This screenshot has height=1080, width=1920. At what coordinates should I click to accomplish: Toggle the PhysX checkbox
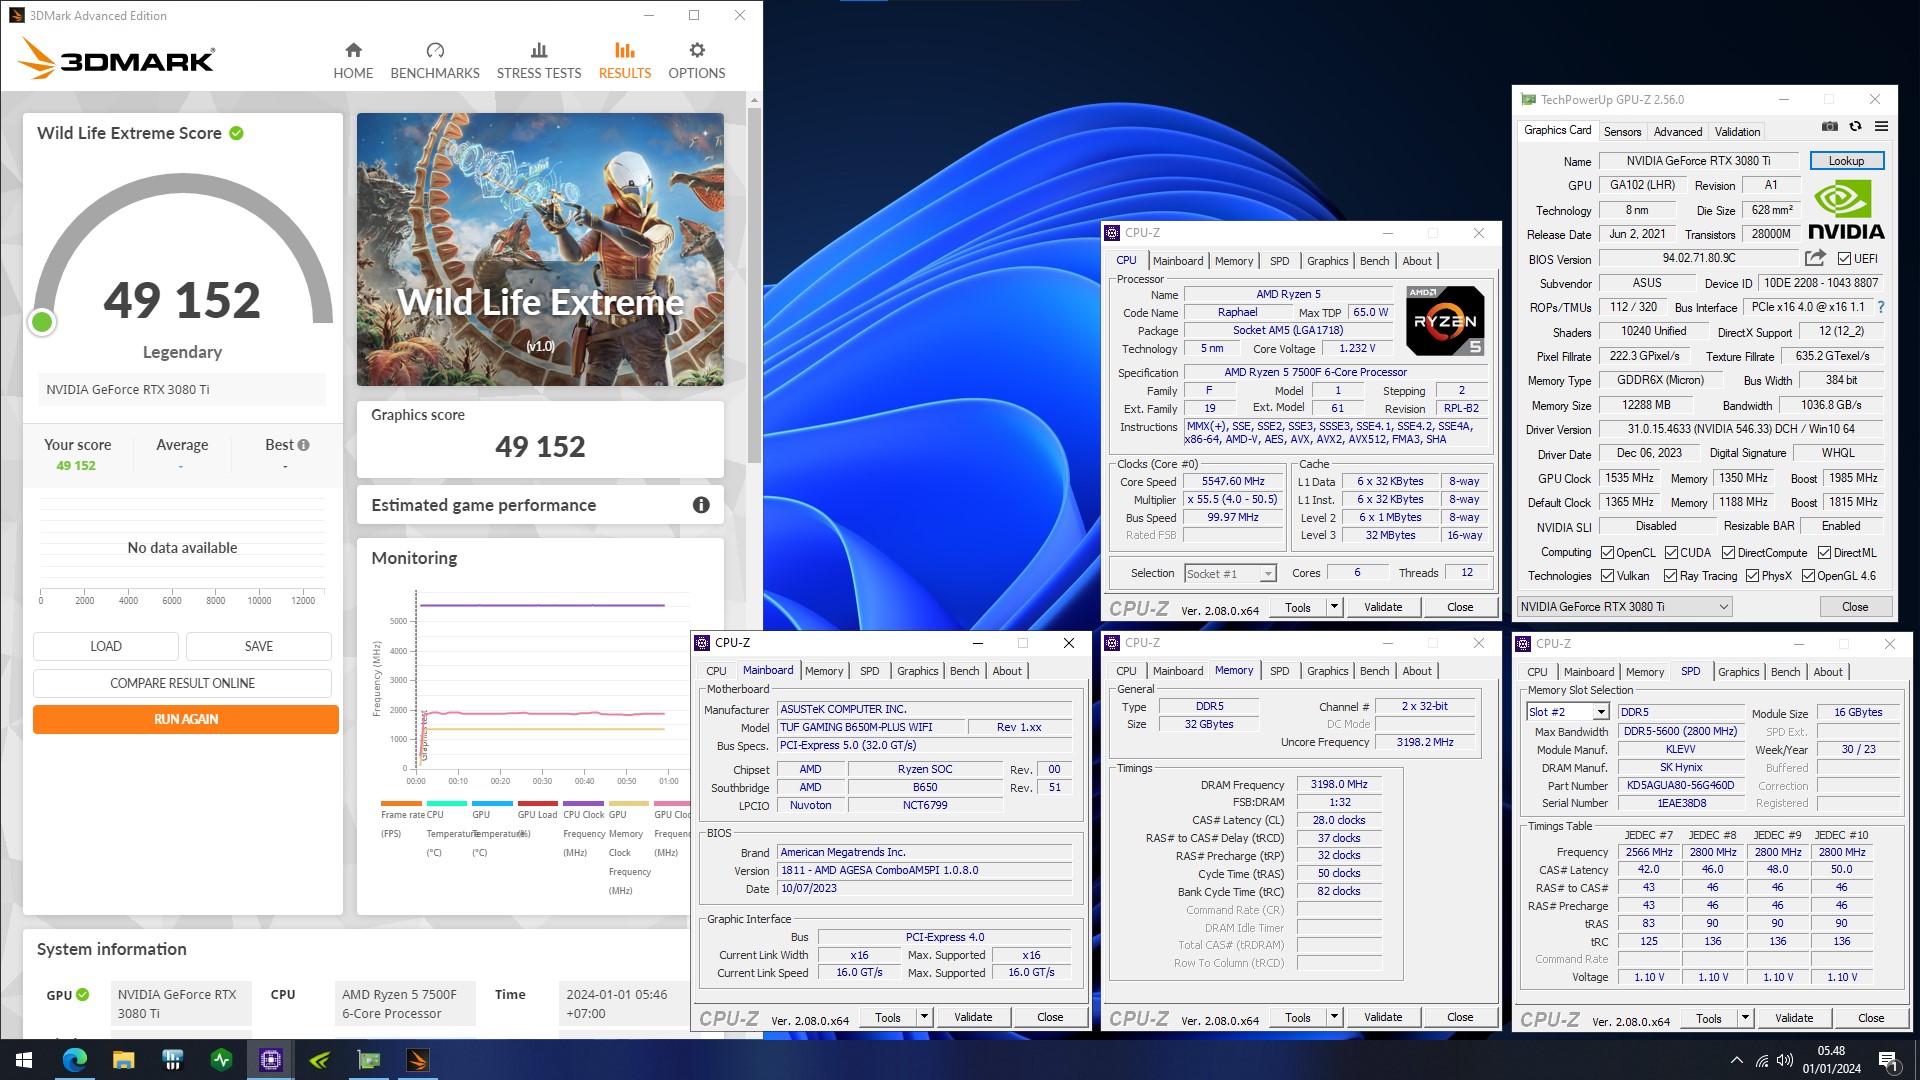[1752, 576]
